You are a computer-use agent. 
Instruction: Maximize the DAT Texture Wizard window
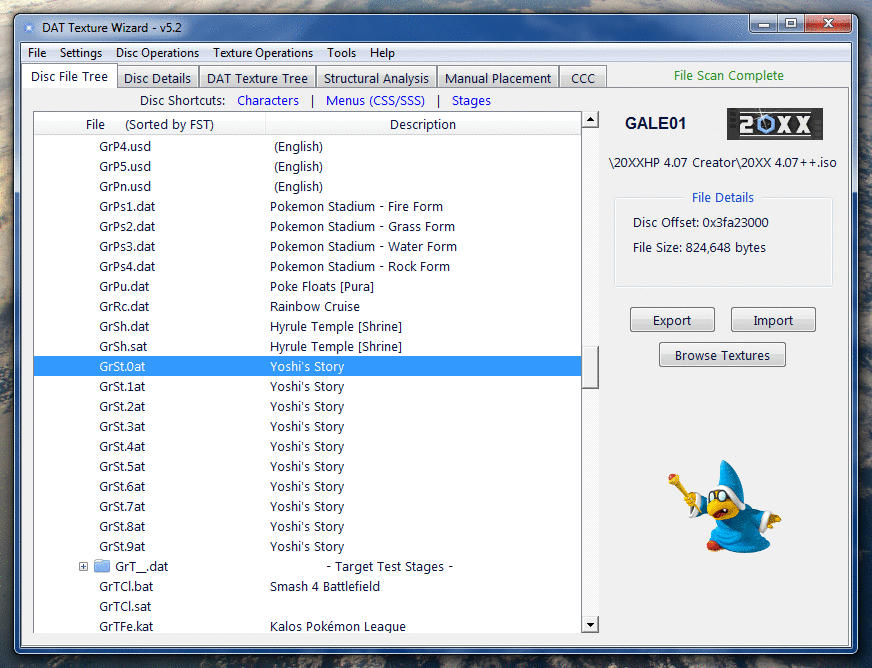791,24
